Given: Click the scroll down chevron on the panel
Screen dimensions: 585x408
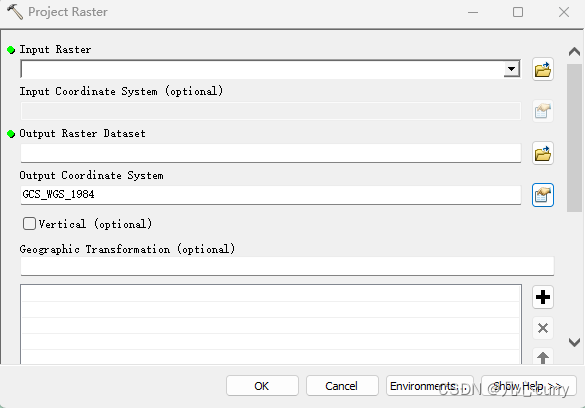Looking at the screenshot, I should tap(574, 342).
